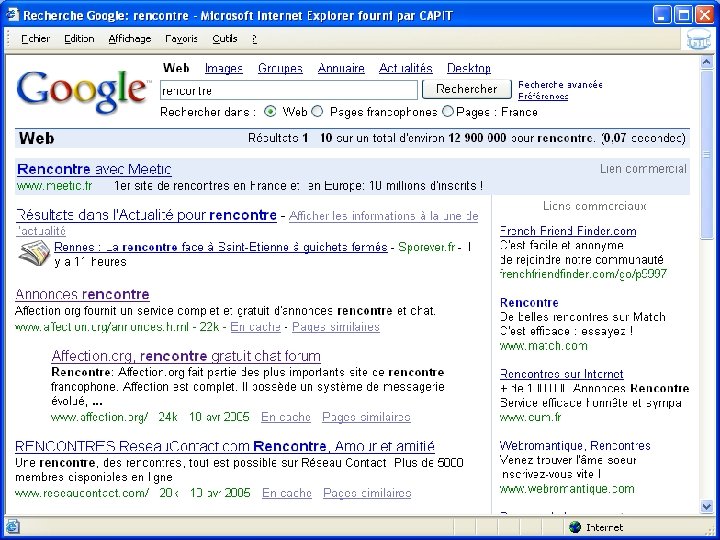The image size is (720, 540).
Task: Open the Rencontre avec Meetic ad link
Action: [94, 169]
